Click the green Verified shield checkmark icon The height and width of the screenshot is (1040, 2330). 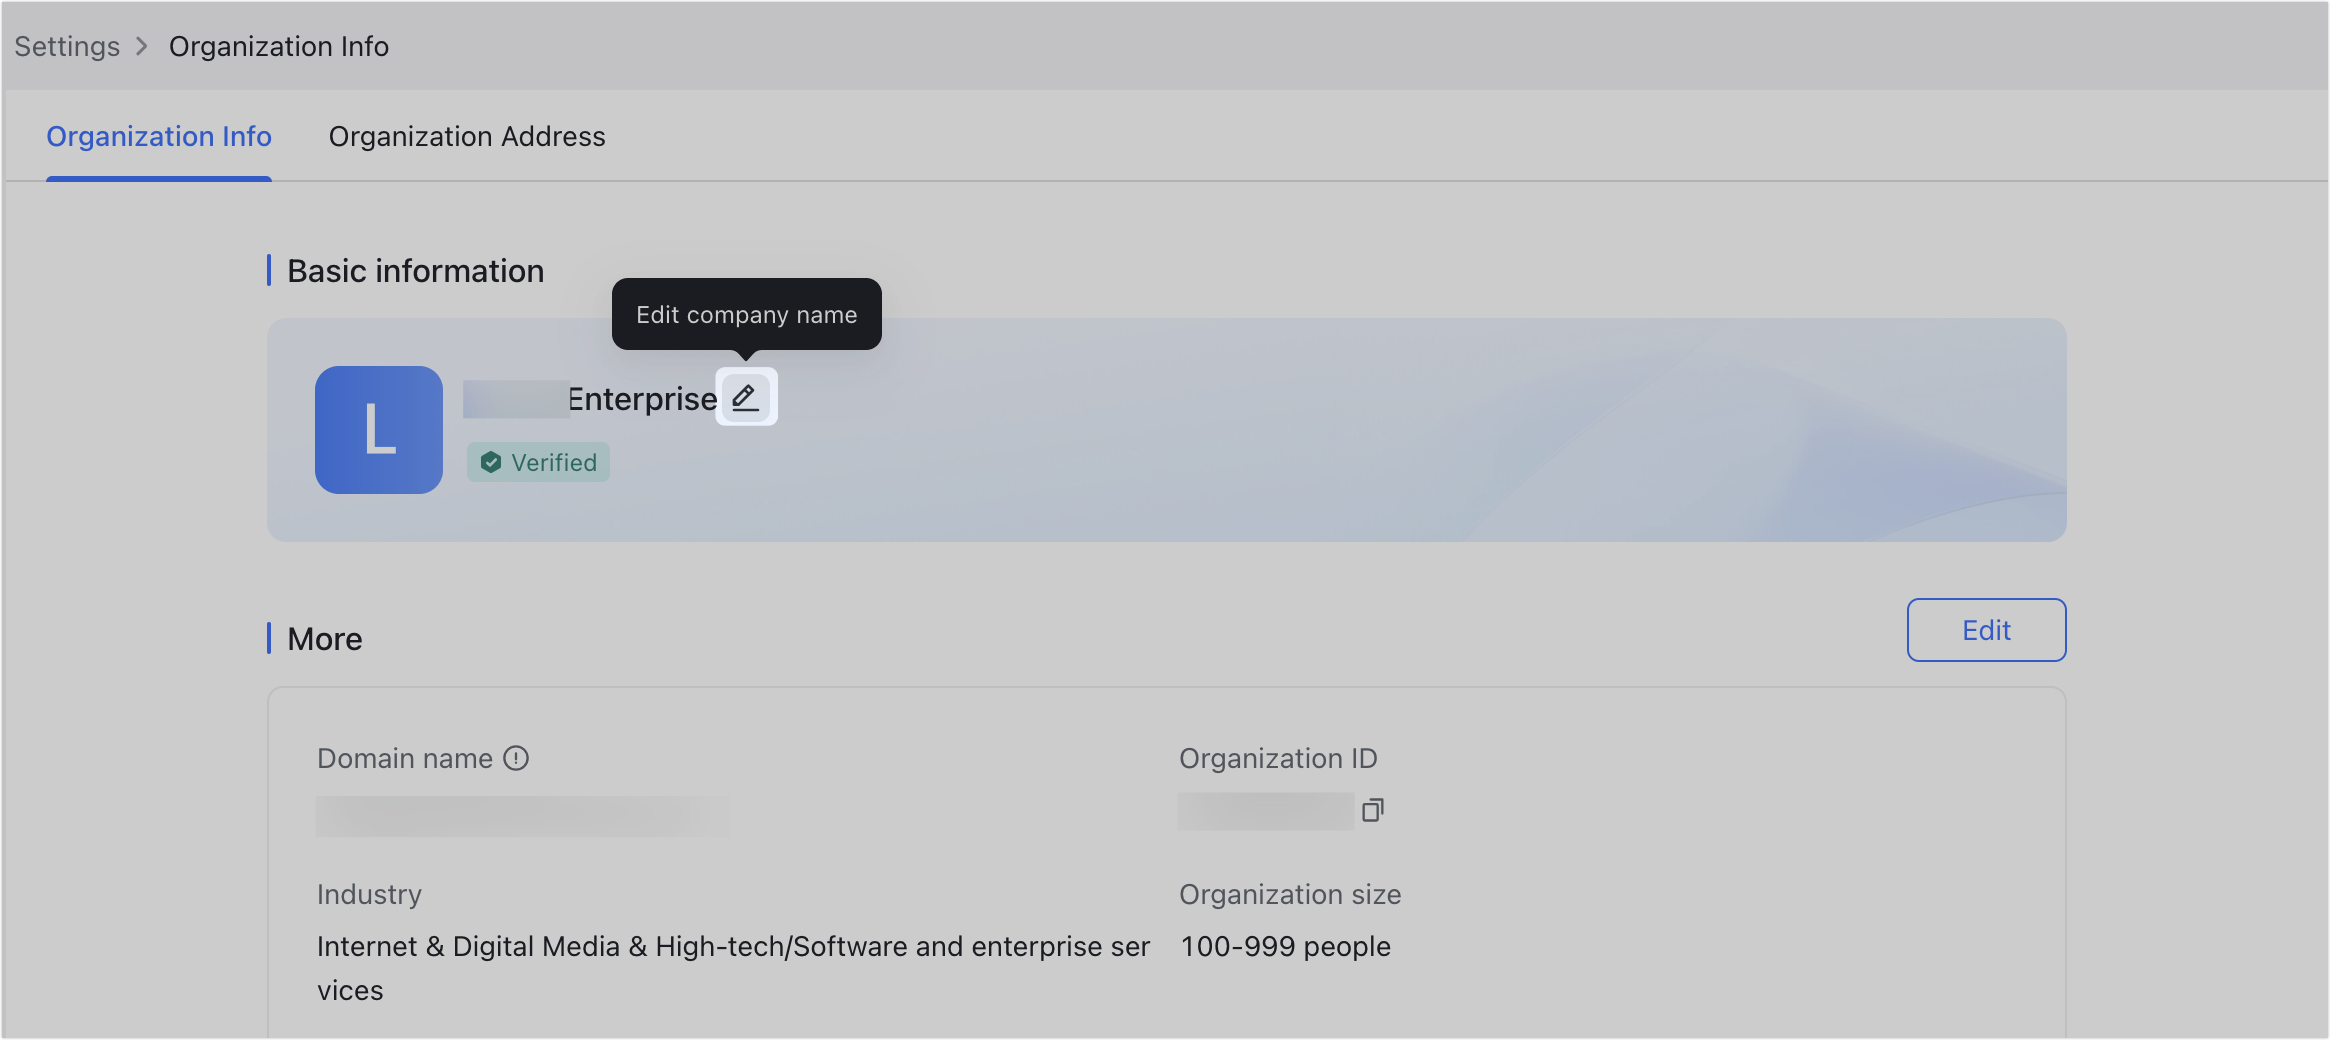491,462
